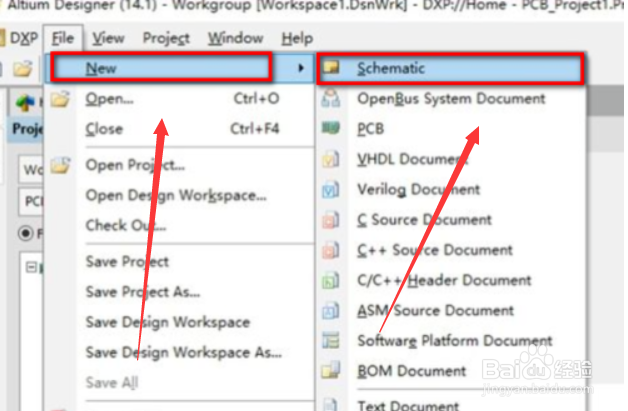Create new C Source Document

[451, 220]
